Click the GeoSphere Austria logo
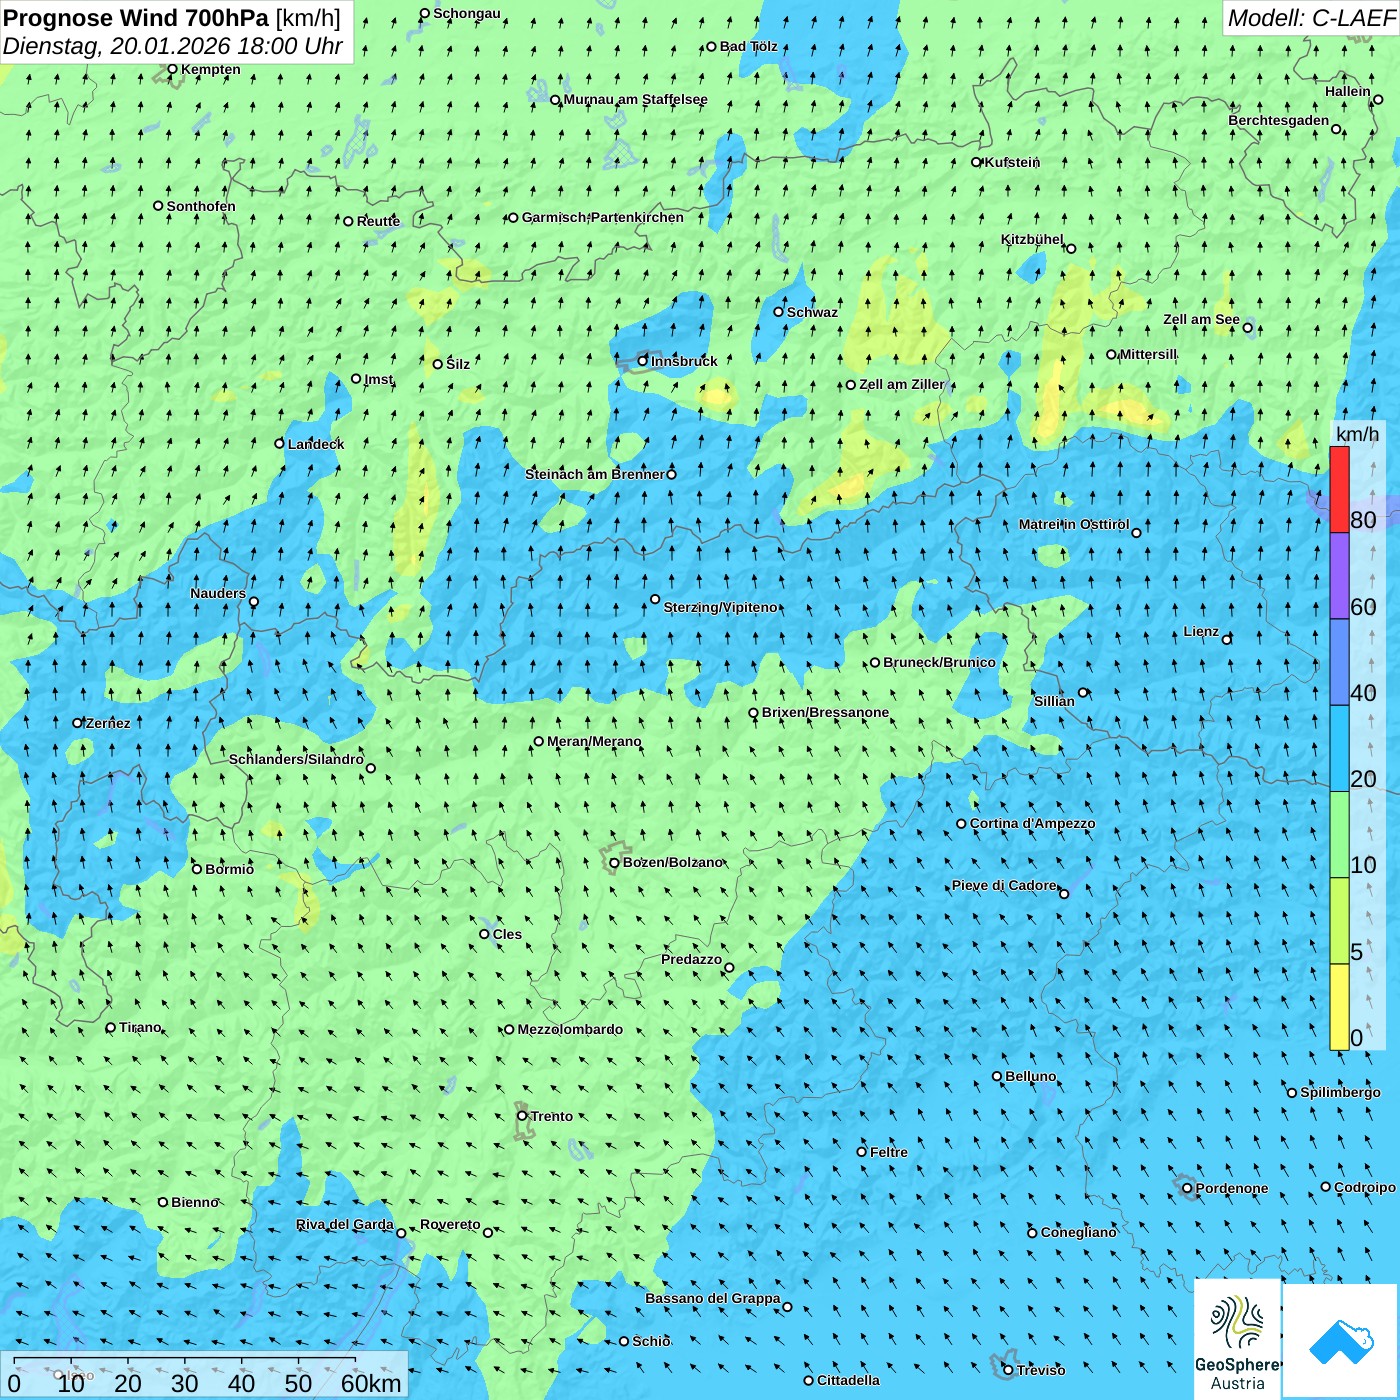1400x1400 pixels. 1237,1339
